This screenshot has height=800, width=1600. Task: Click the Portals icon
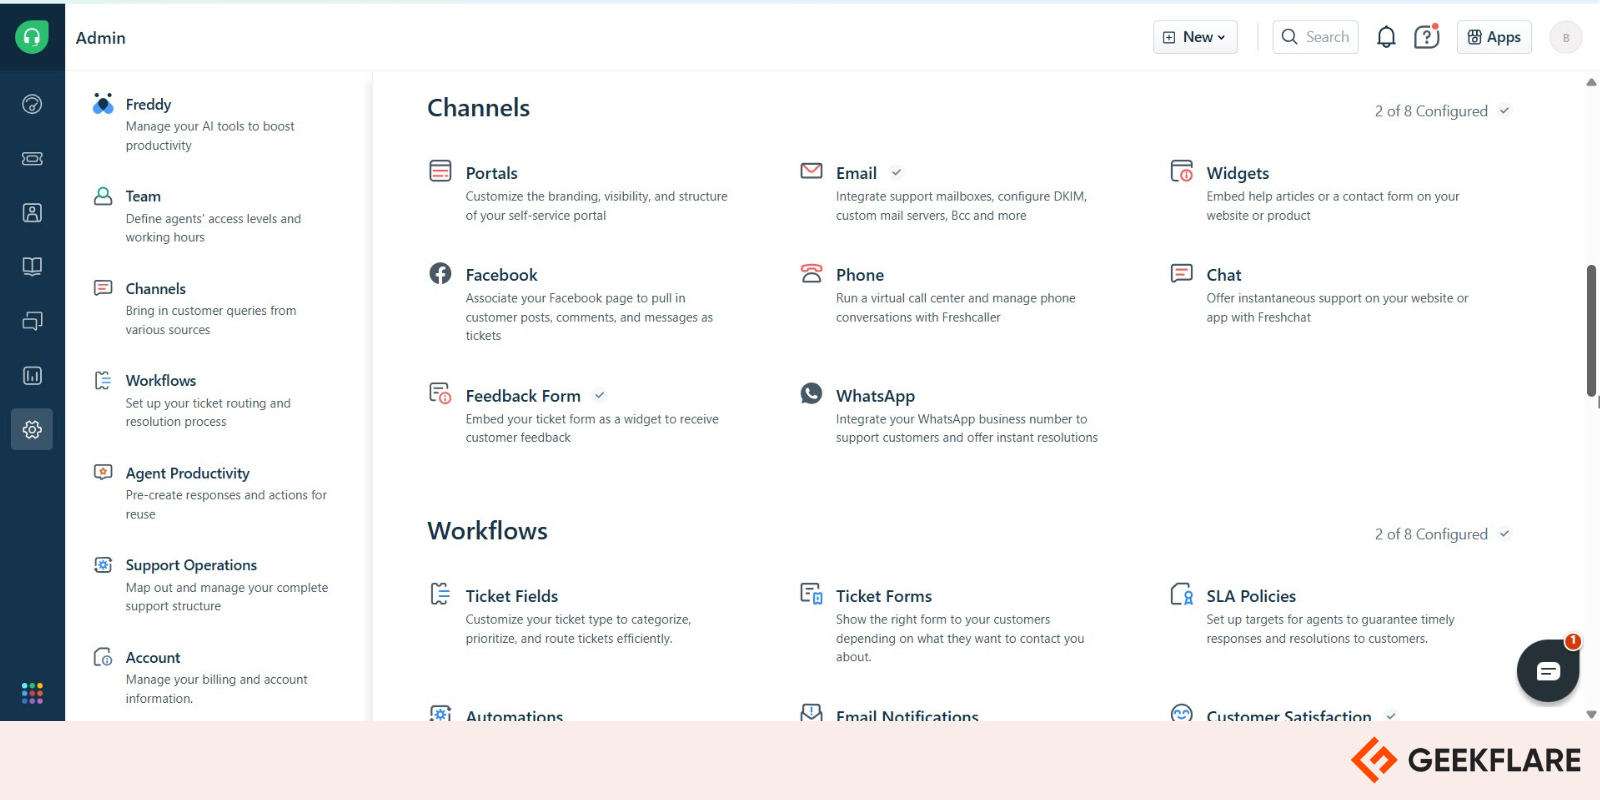440,171
